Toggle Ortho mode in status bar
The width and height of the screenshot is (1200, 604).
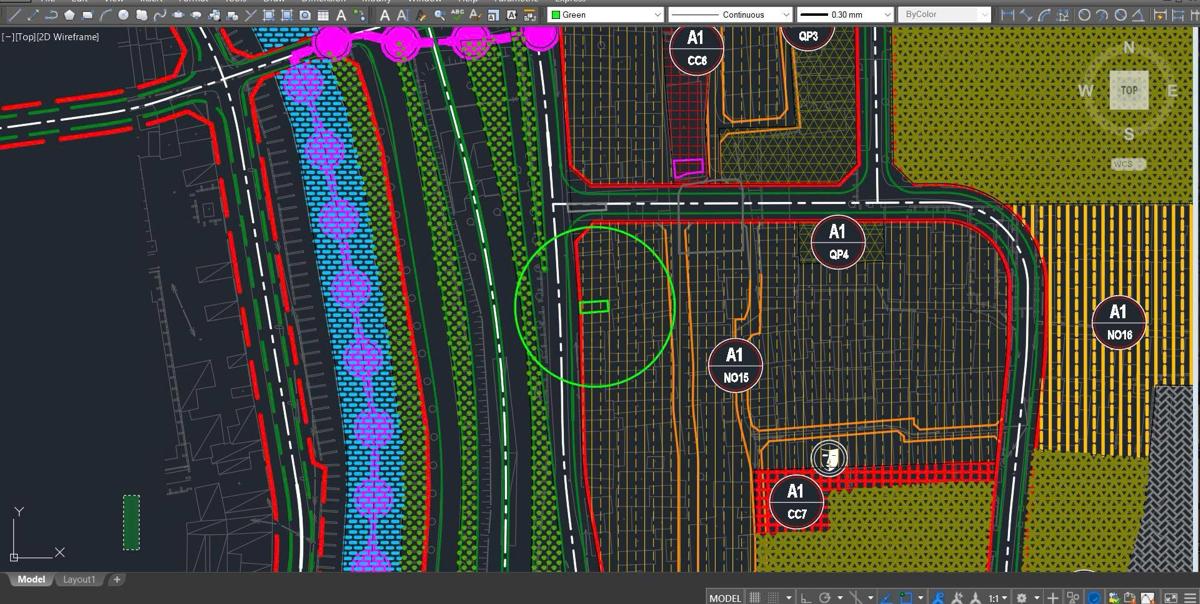click(x=807, y=597)
